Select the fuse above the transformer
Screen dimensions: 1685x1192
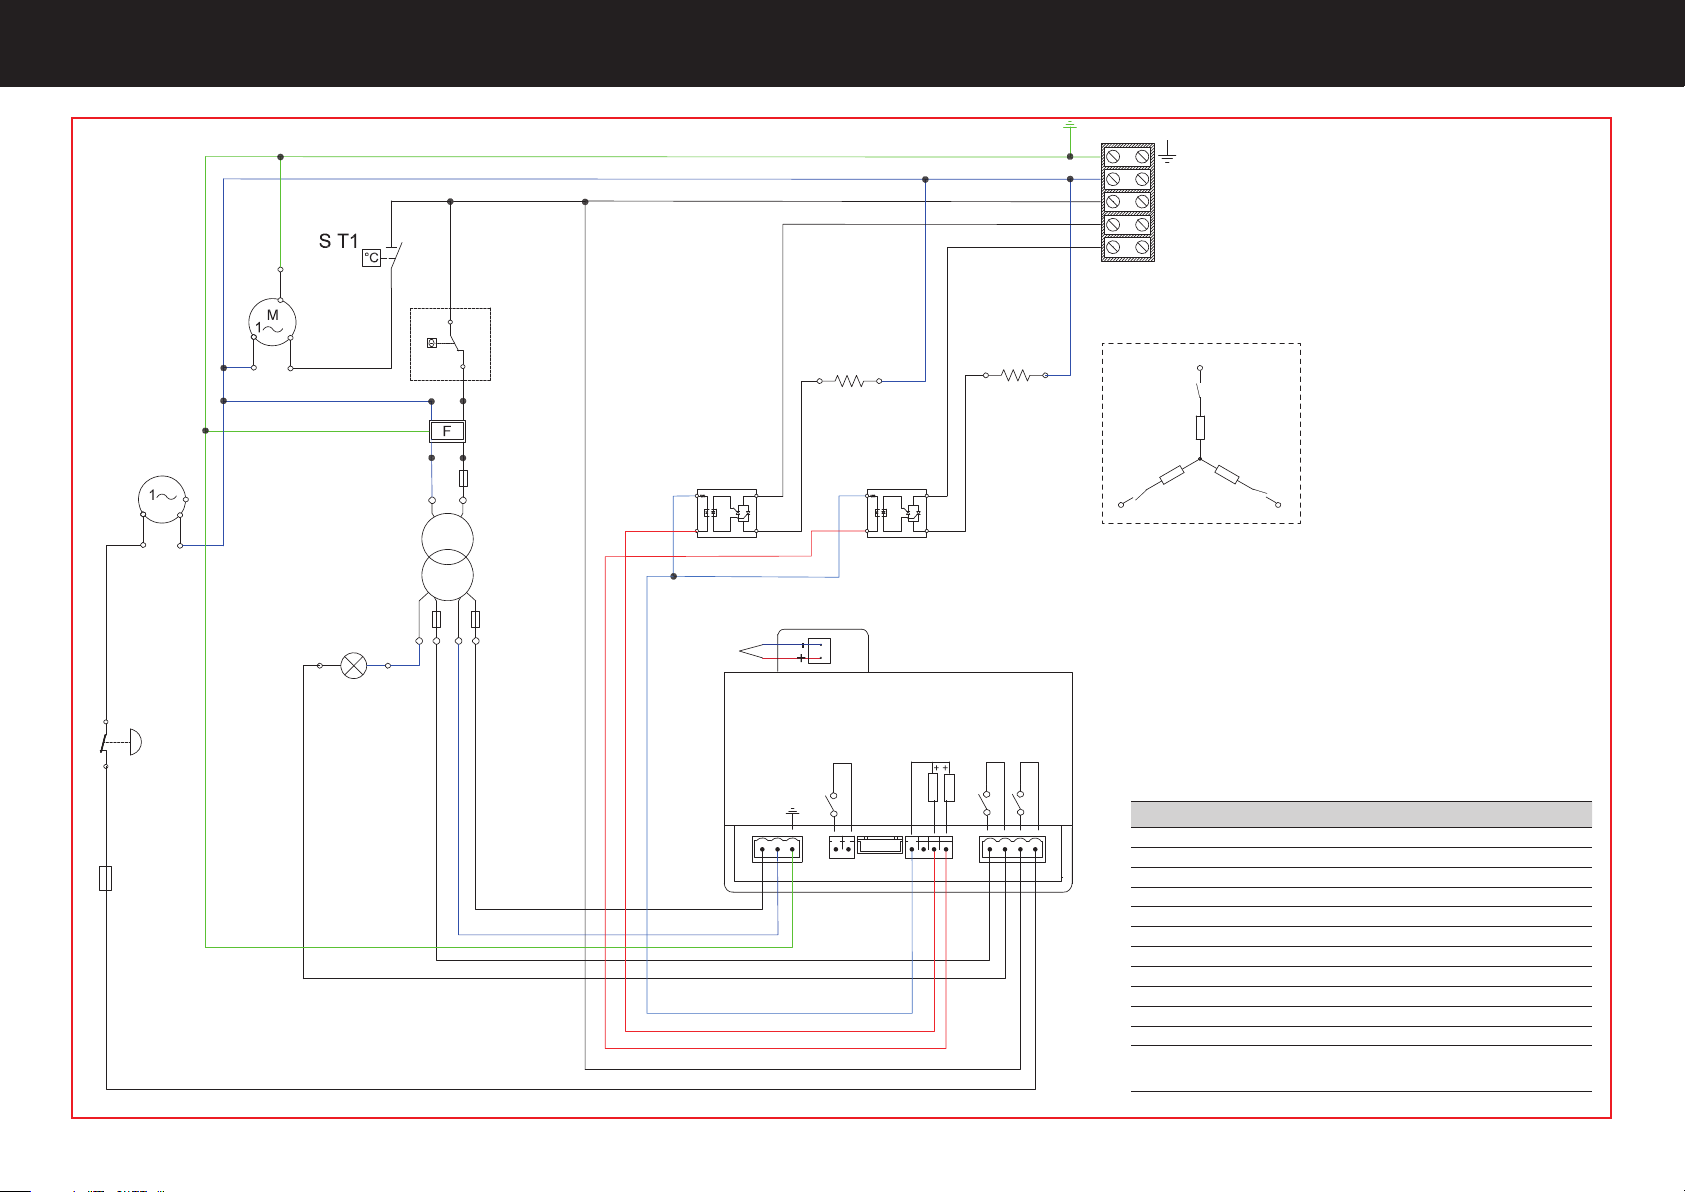click(463, 478)
